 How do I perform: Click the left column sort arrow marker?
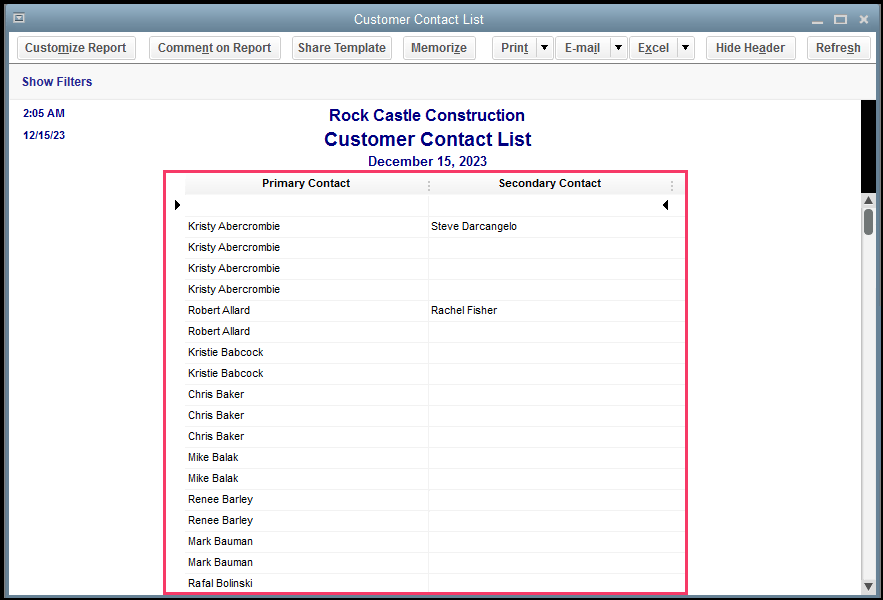pos(177,204)
